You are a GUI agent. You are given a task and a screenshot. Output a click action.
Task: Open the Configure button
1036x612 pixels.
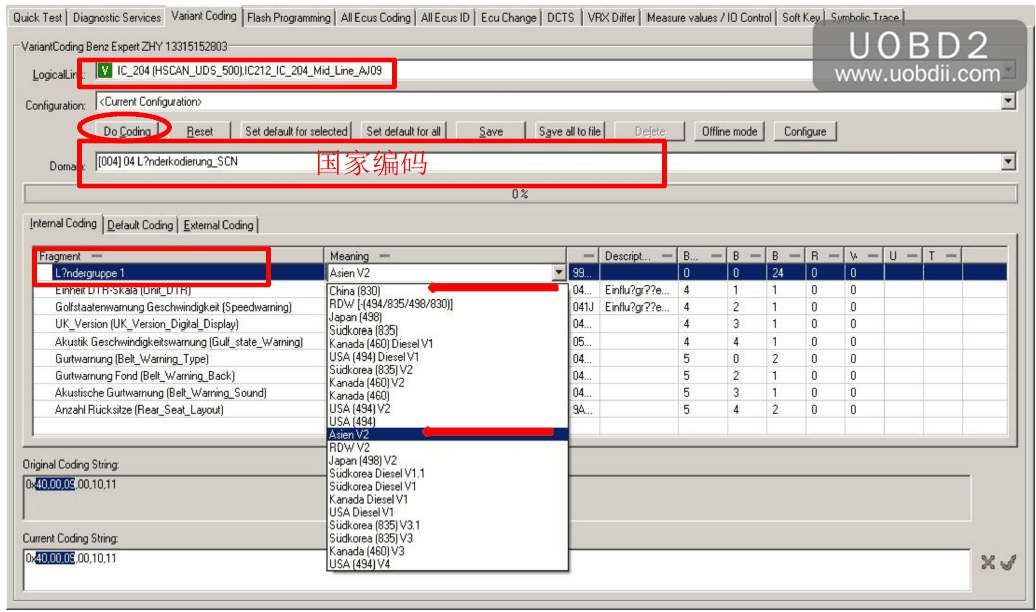point(805,131)
